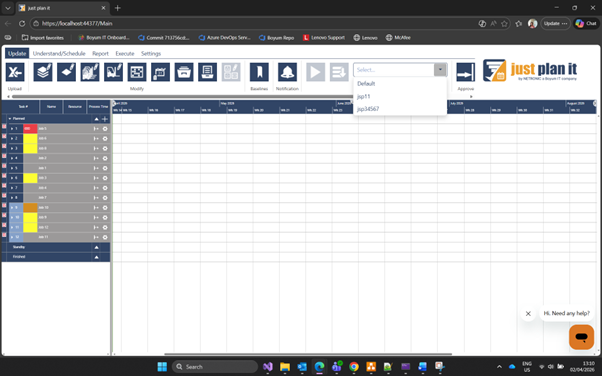Click the maze grid Modify icon
Screen dimensions: 602x376
(137, 72)
